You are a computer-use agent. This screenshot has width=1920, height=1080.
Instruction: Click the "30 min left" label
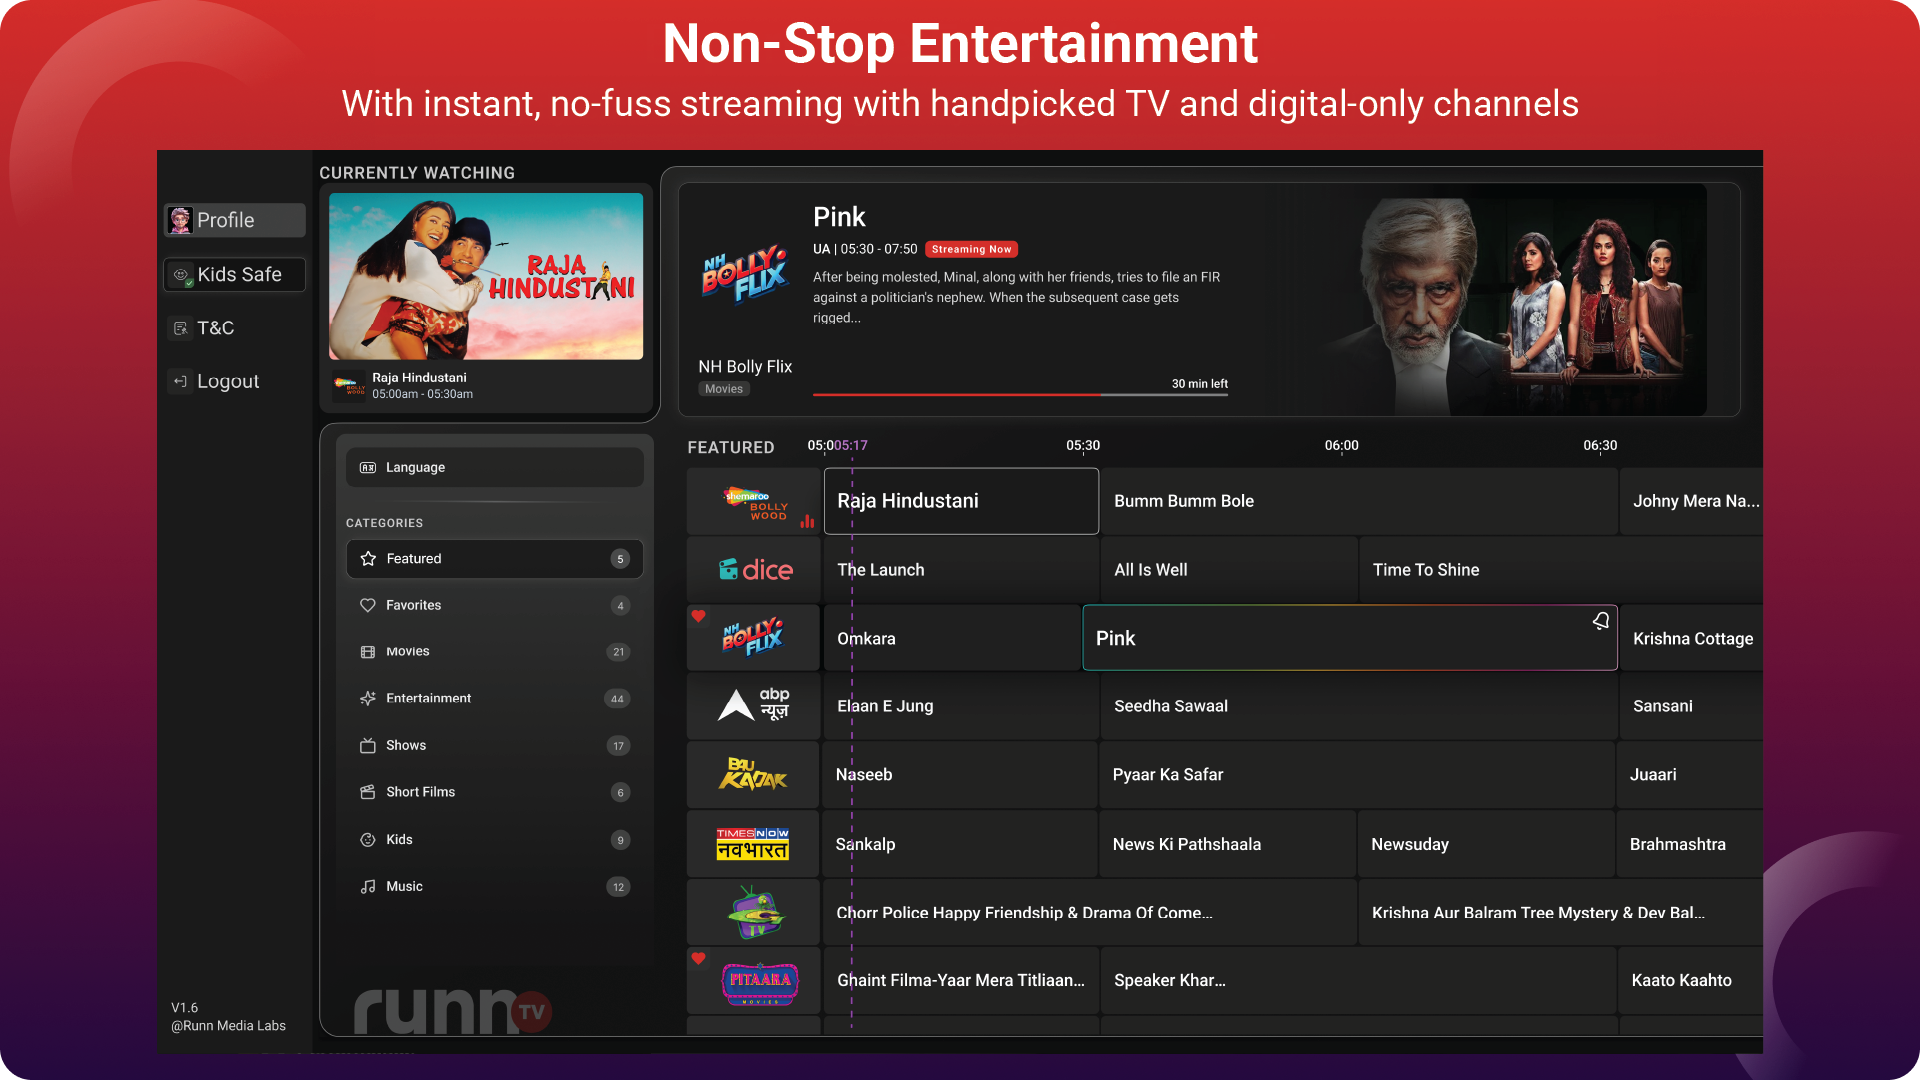pos(1200,384)
